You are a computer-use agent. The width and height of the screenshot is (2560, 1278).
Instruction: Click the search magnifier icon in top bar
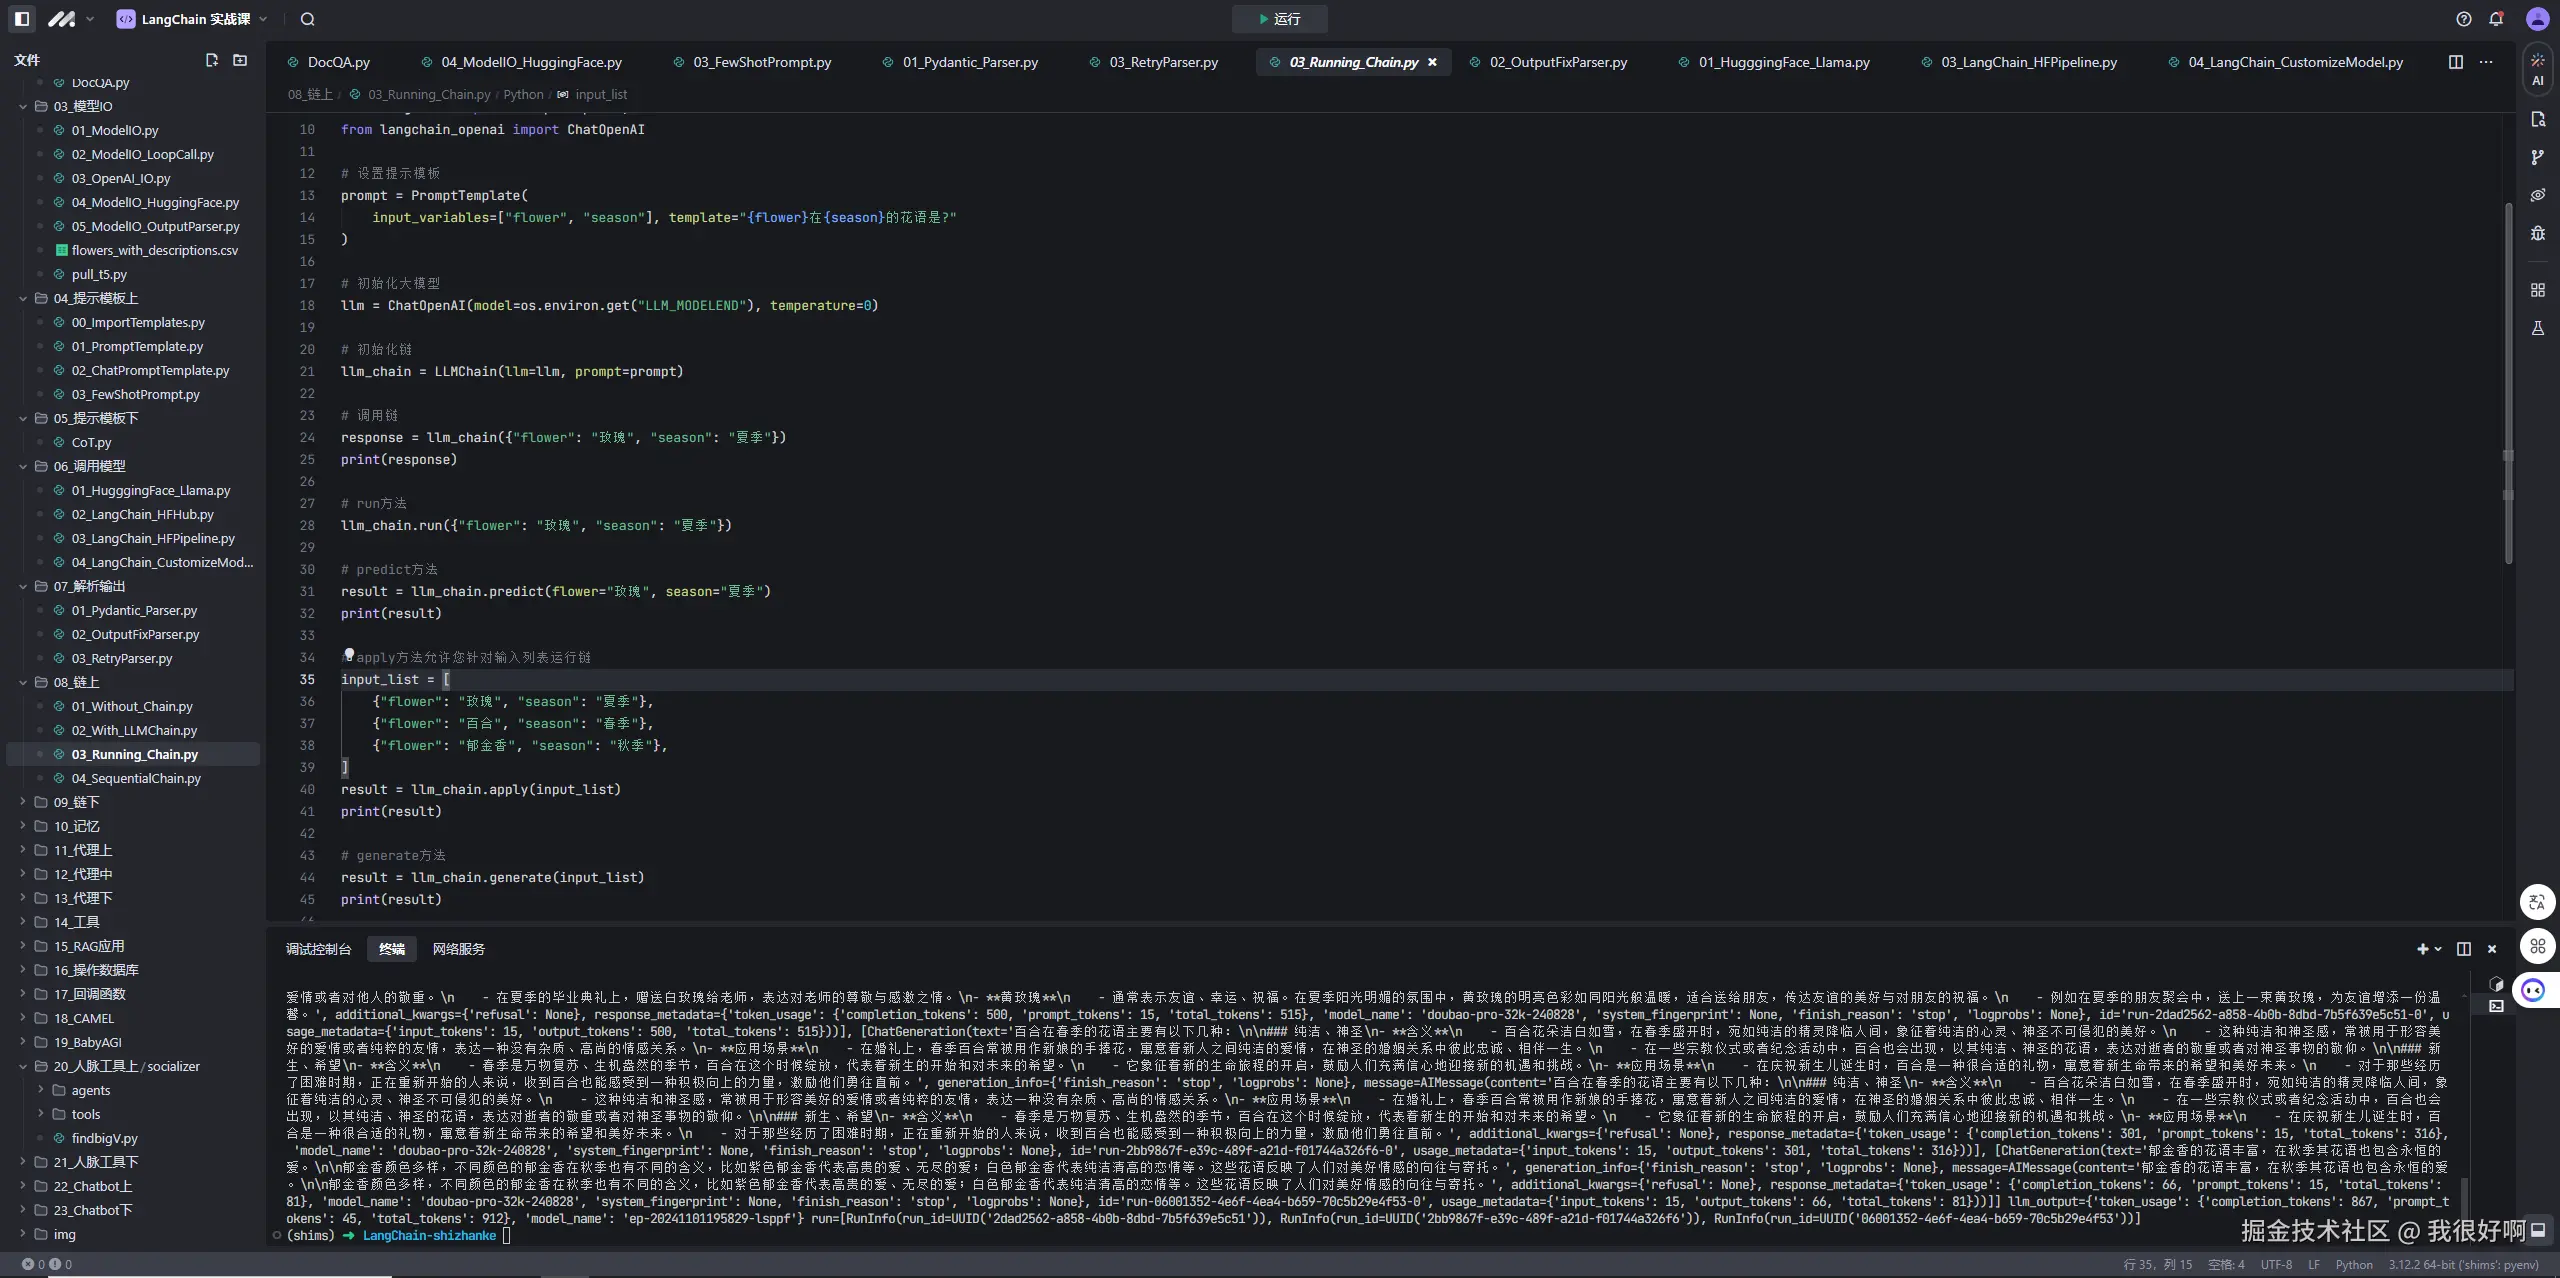click(x=308, y=19)
